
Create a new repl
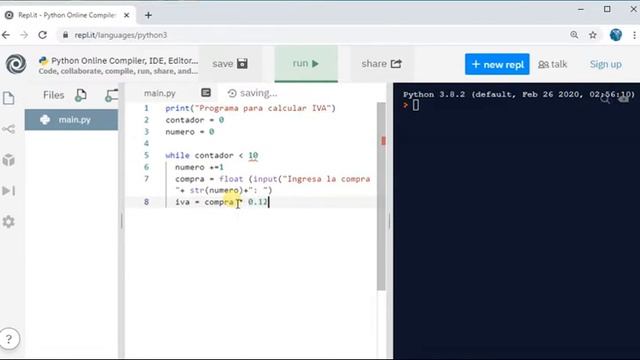click(x=497, y=64)
